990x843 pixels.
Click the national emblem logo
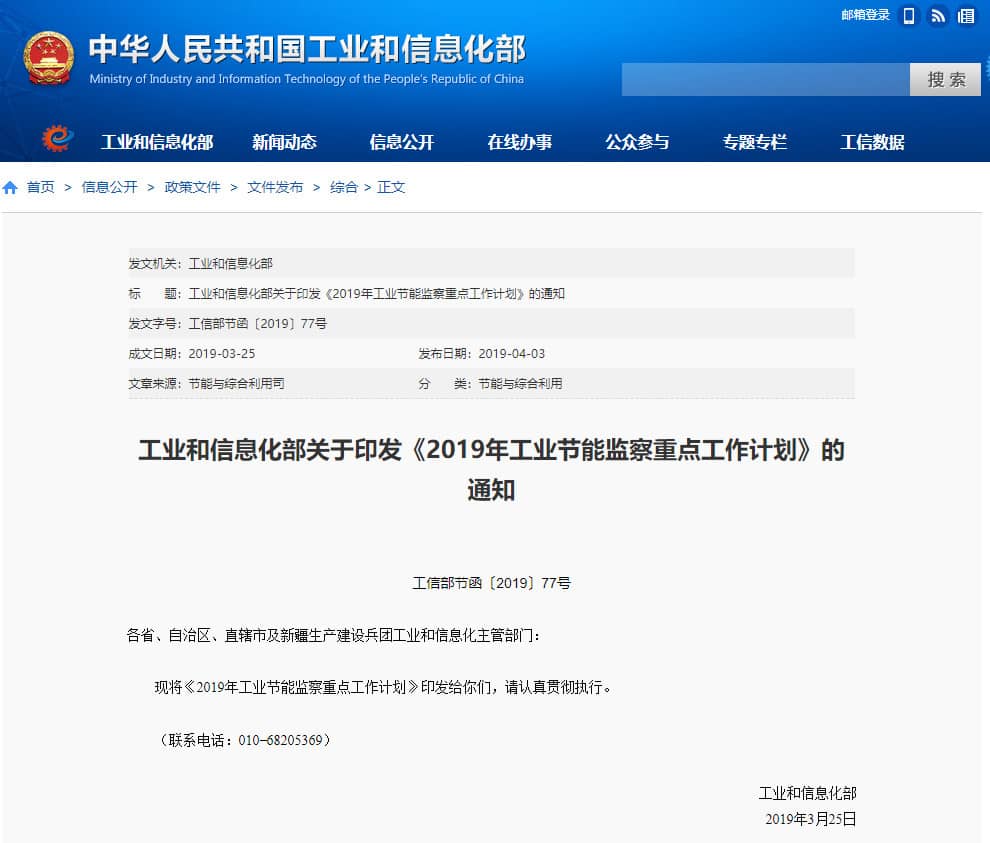click(48, 58)
